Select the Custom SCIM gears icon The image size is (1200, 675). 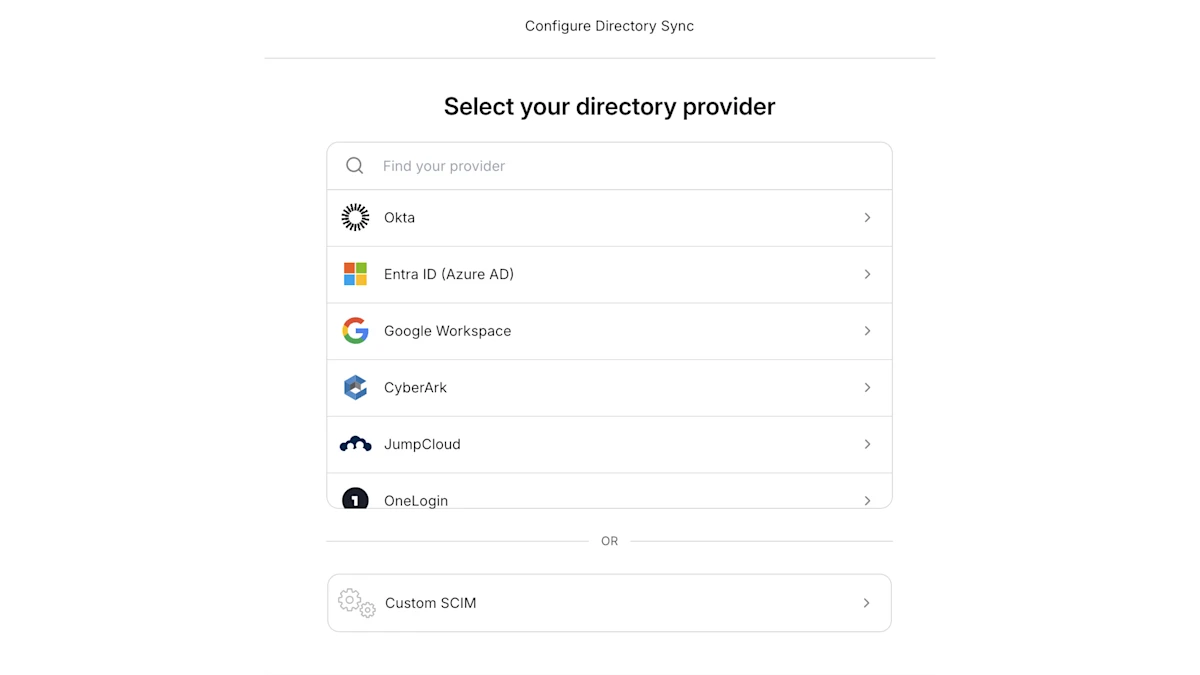coord(355,602)
